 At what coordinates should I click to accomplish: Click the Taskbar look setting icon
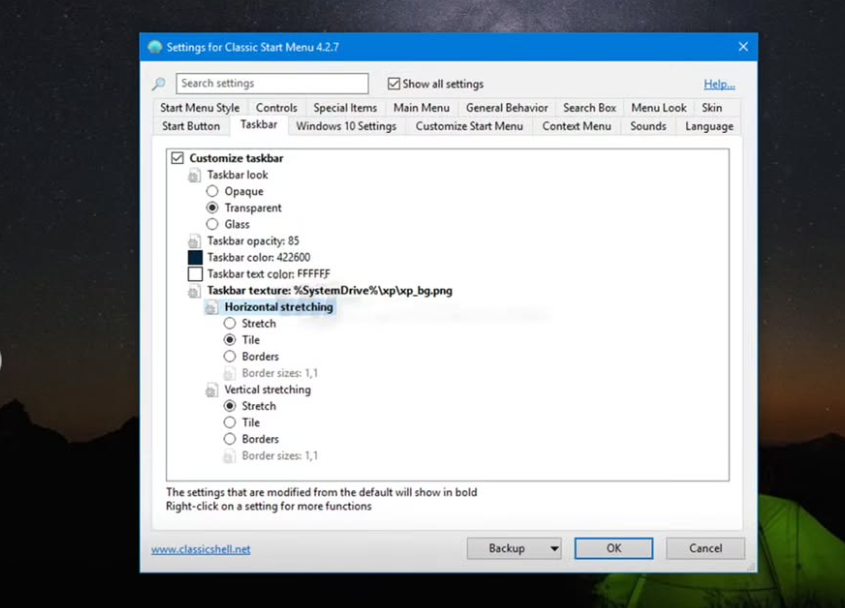pos(195,175)
